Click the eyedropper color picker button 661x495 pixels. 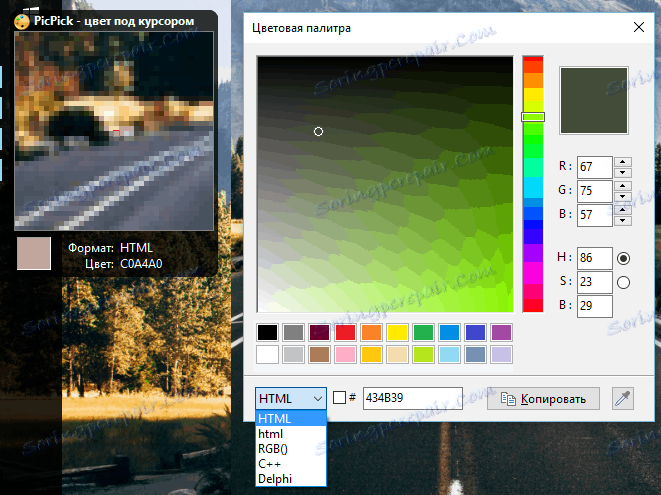coord(623,398)
